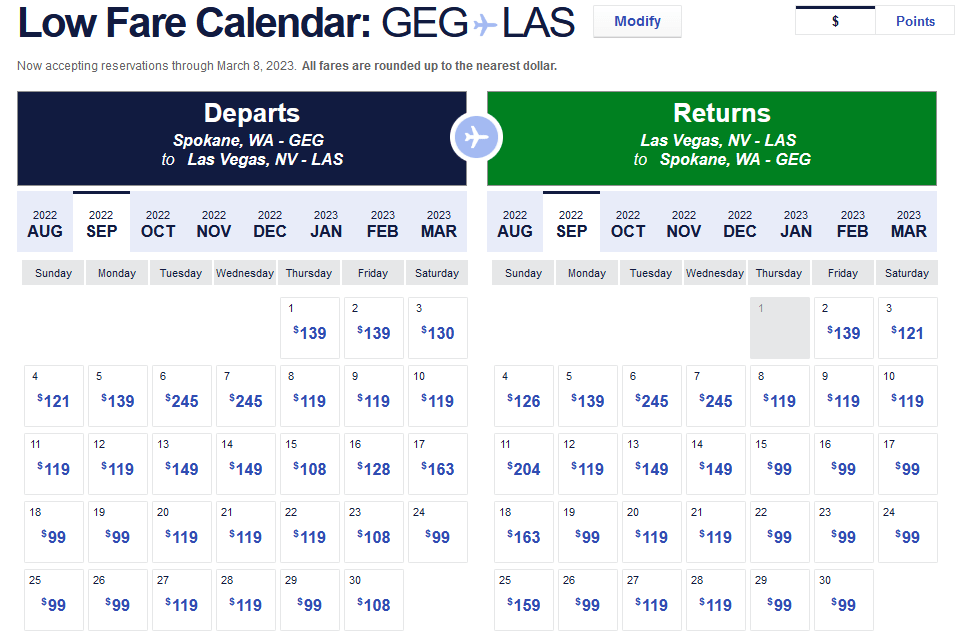Image resolution: width=974 pixels, height=633 pixels.
Task: Click the round airplane swap icon
Action: pyautogui.click(x=477, y=137)
